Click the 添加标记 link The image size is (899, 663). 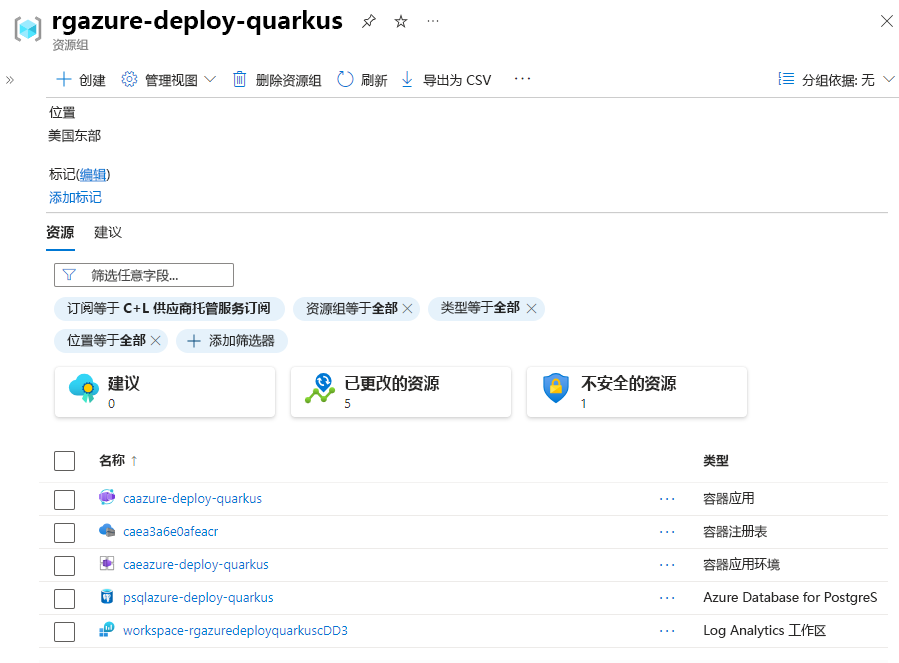coord(74,197)
